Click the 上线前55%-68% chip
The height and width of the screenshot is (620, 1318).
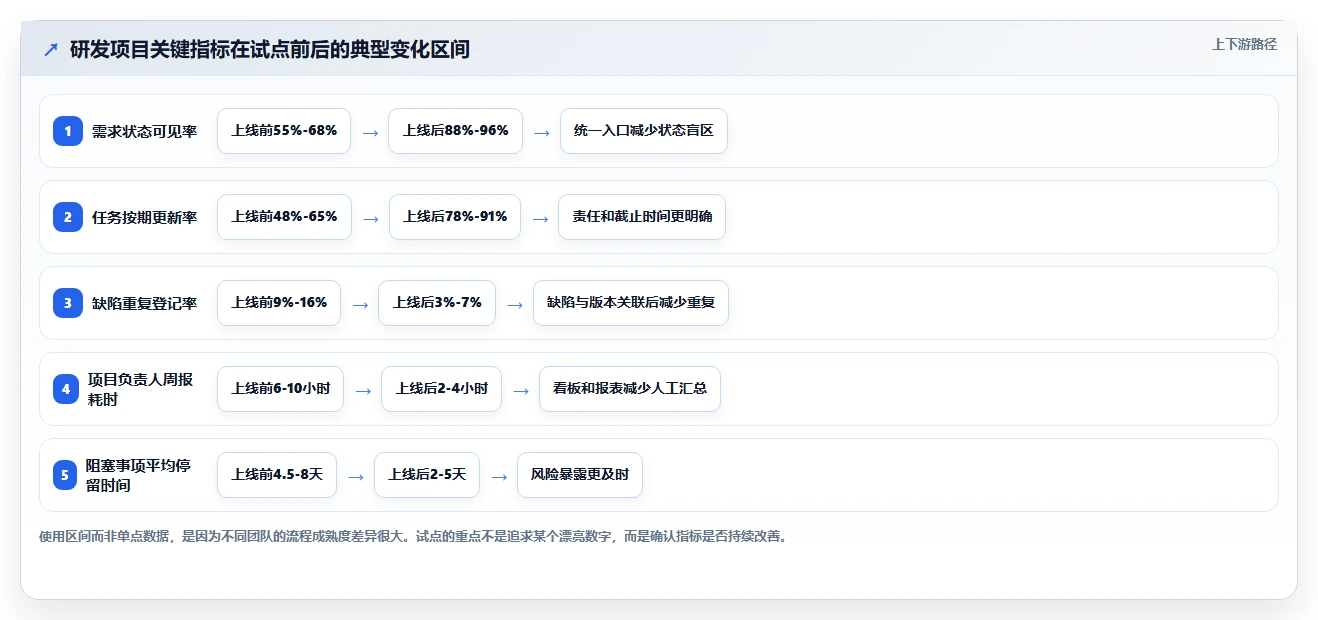tap(284, 131)
